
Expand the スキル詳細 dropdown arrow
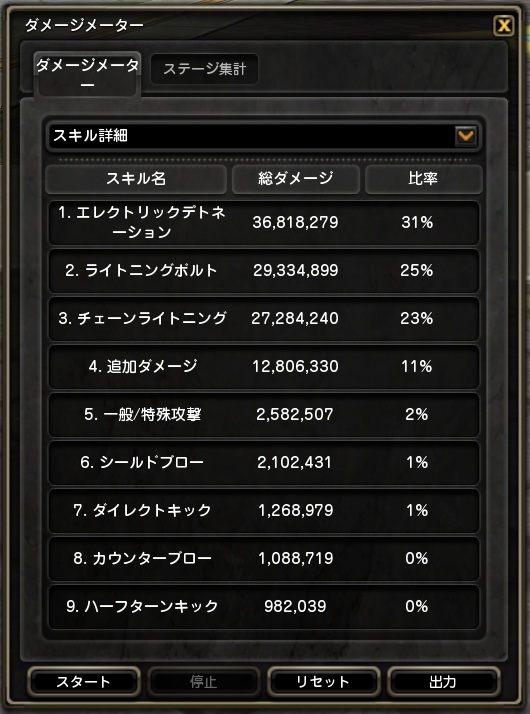465,136
